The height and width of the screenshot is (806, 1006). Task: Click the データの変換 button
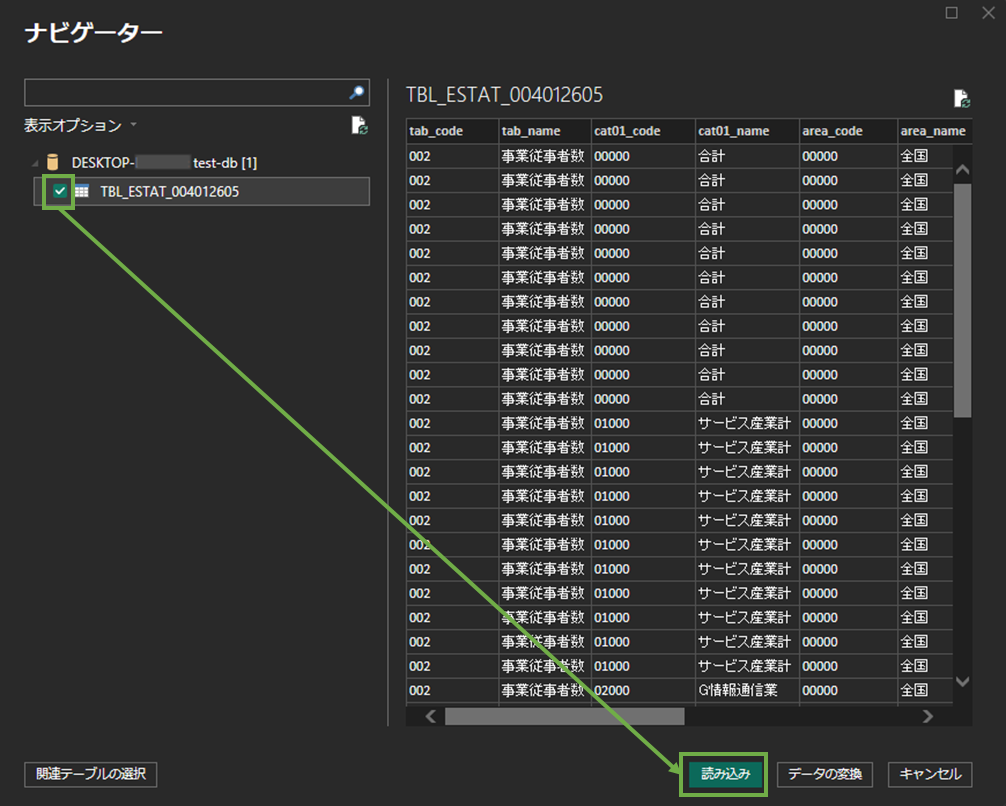(824, 774)
